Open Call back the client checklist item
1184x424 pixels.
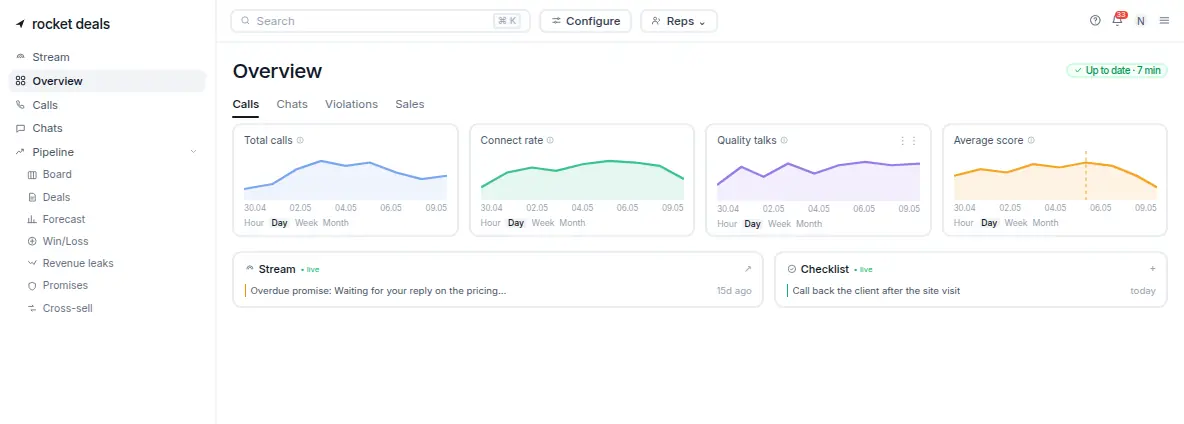(971, 290)
